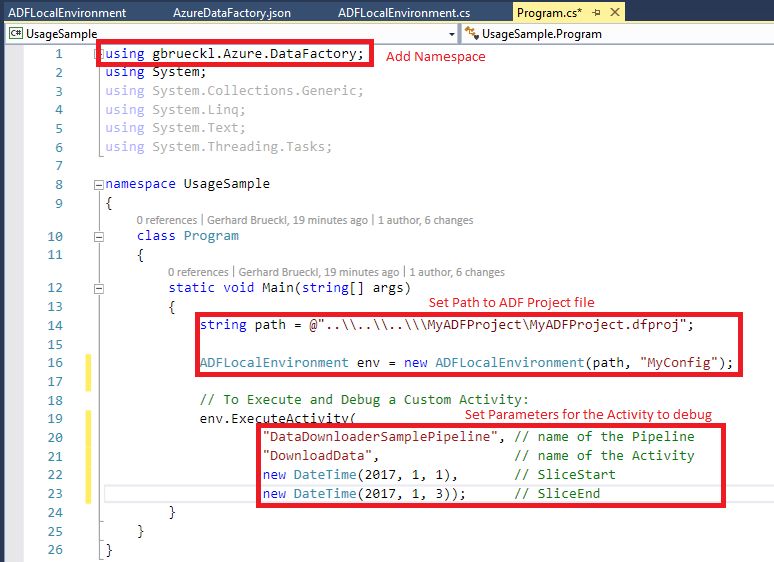The height and width of the screenshot is (562, 774).
Task: Click the class icon beside UsageSample.Program
Action: 471,34
